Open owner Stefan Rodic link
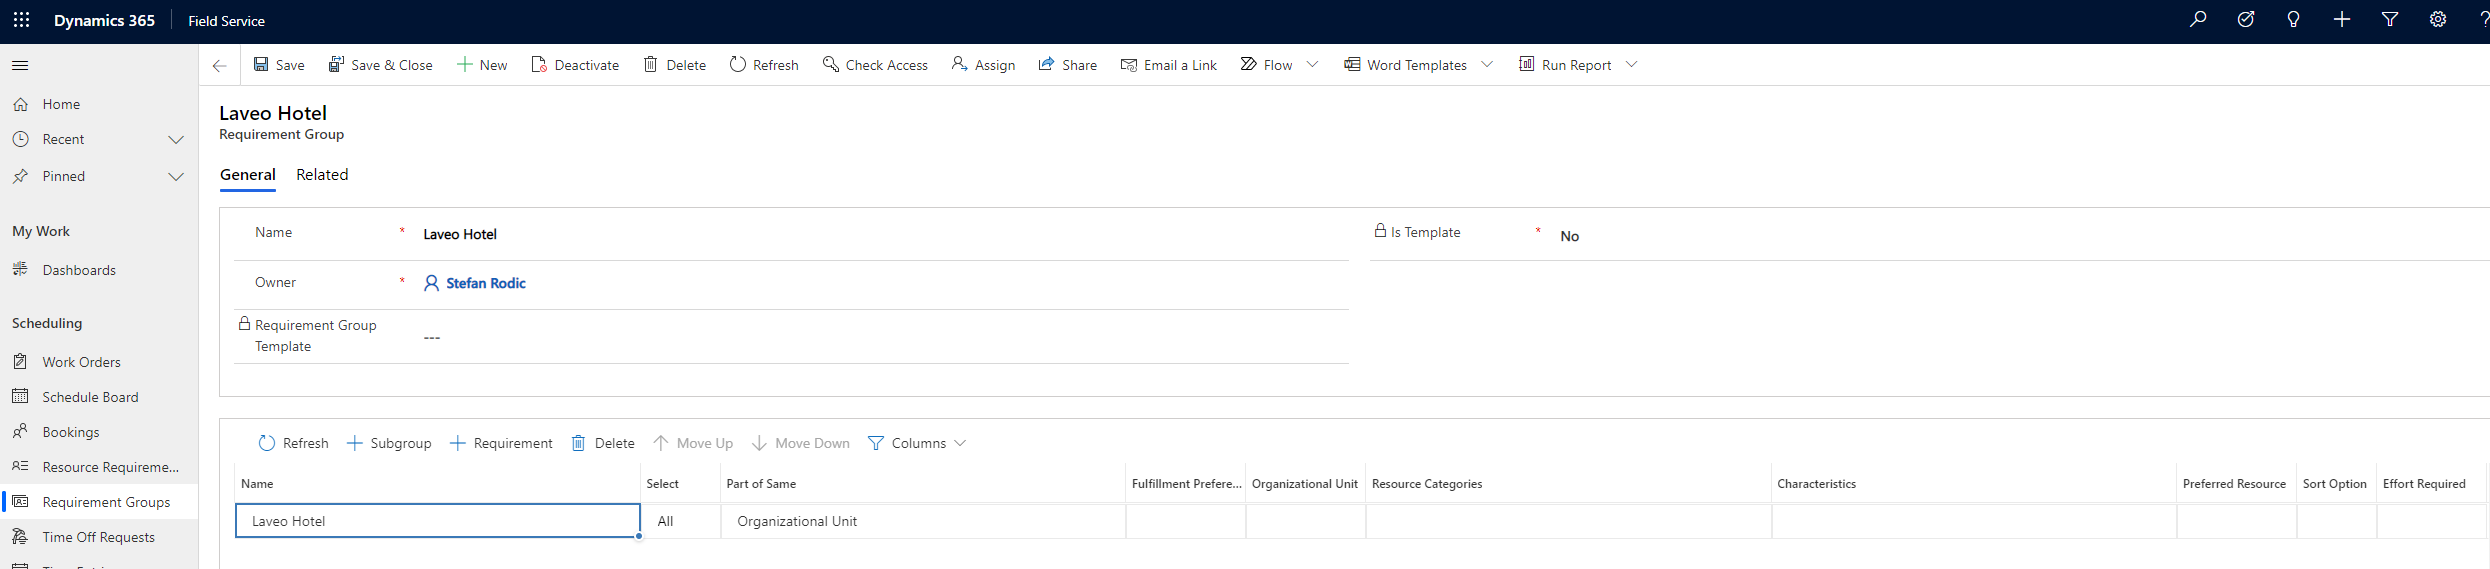The height and width of the screenshot is (569, 2490). tap(485, 283)
